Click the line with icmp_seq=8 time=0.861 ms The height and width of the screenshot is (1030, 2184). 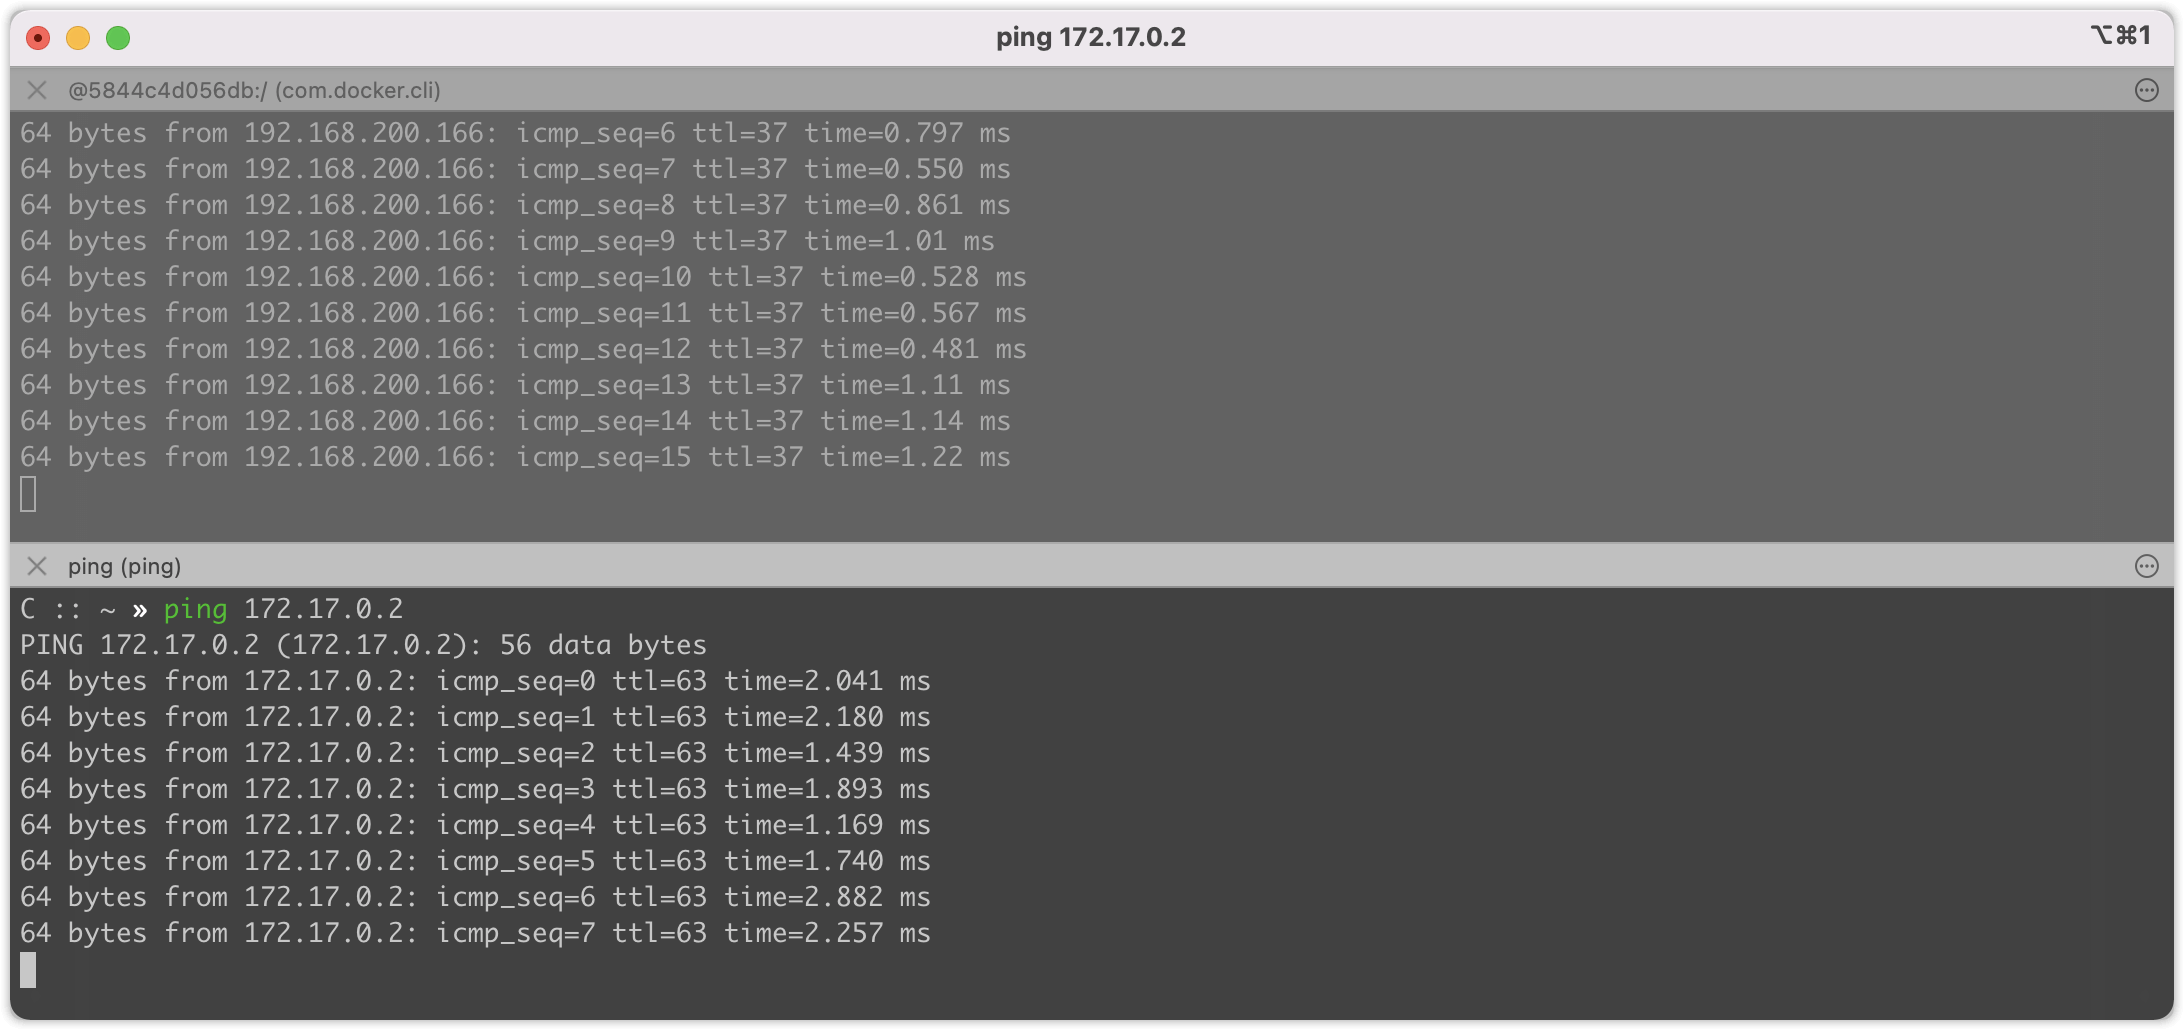point(515,205)
